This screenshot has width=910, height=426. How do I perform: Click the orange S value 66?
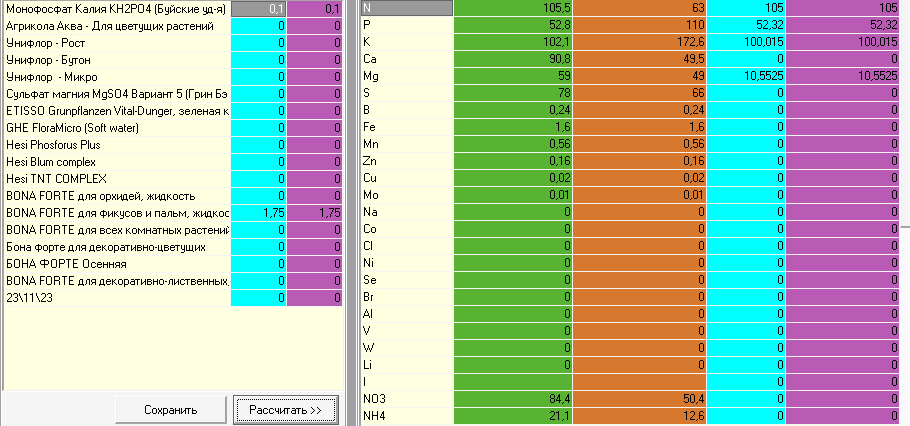(x=640, y=93)
